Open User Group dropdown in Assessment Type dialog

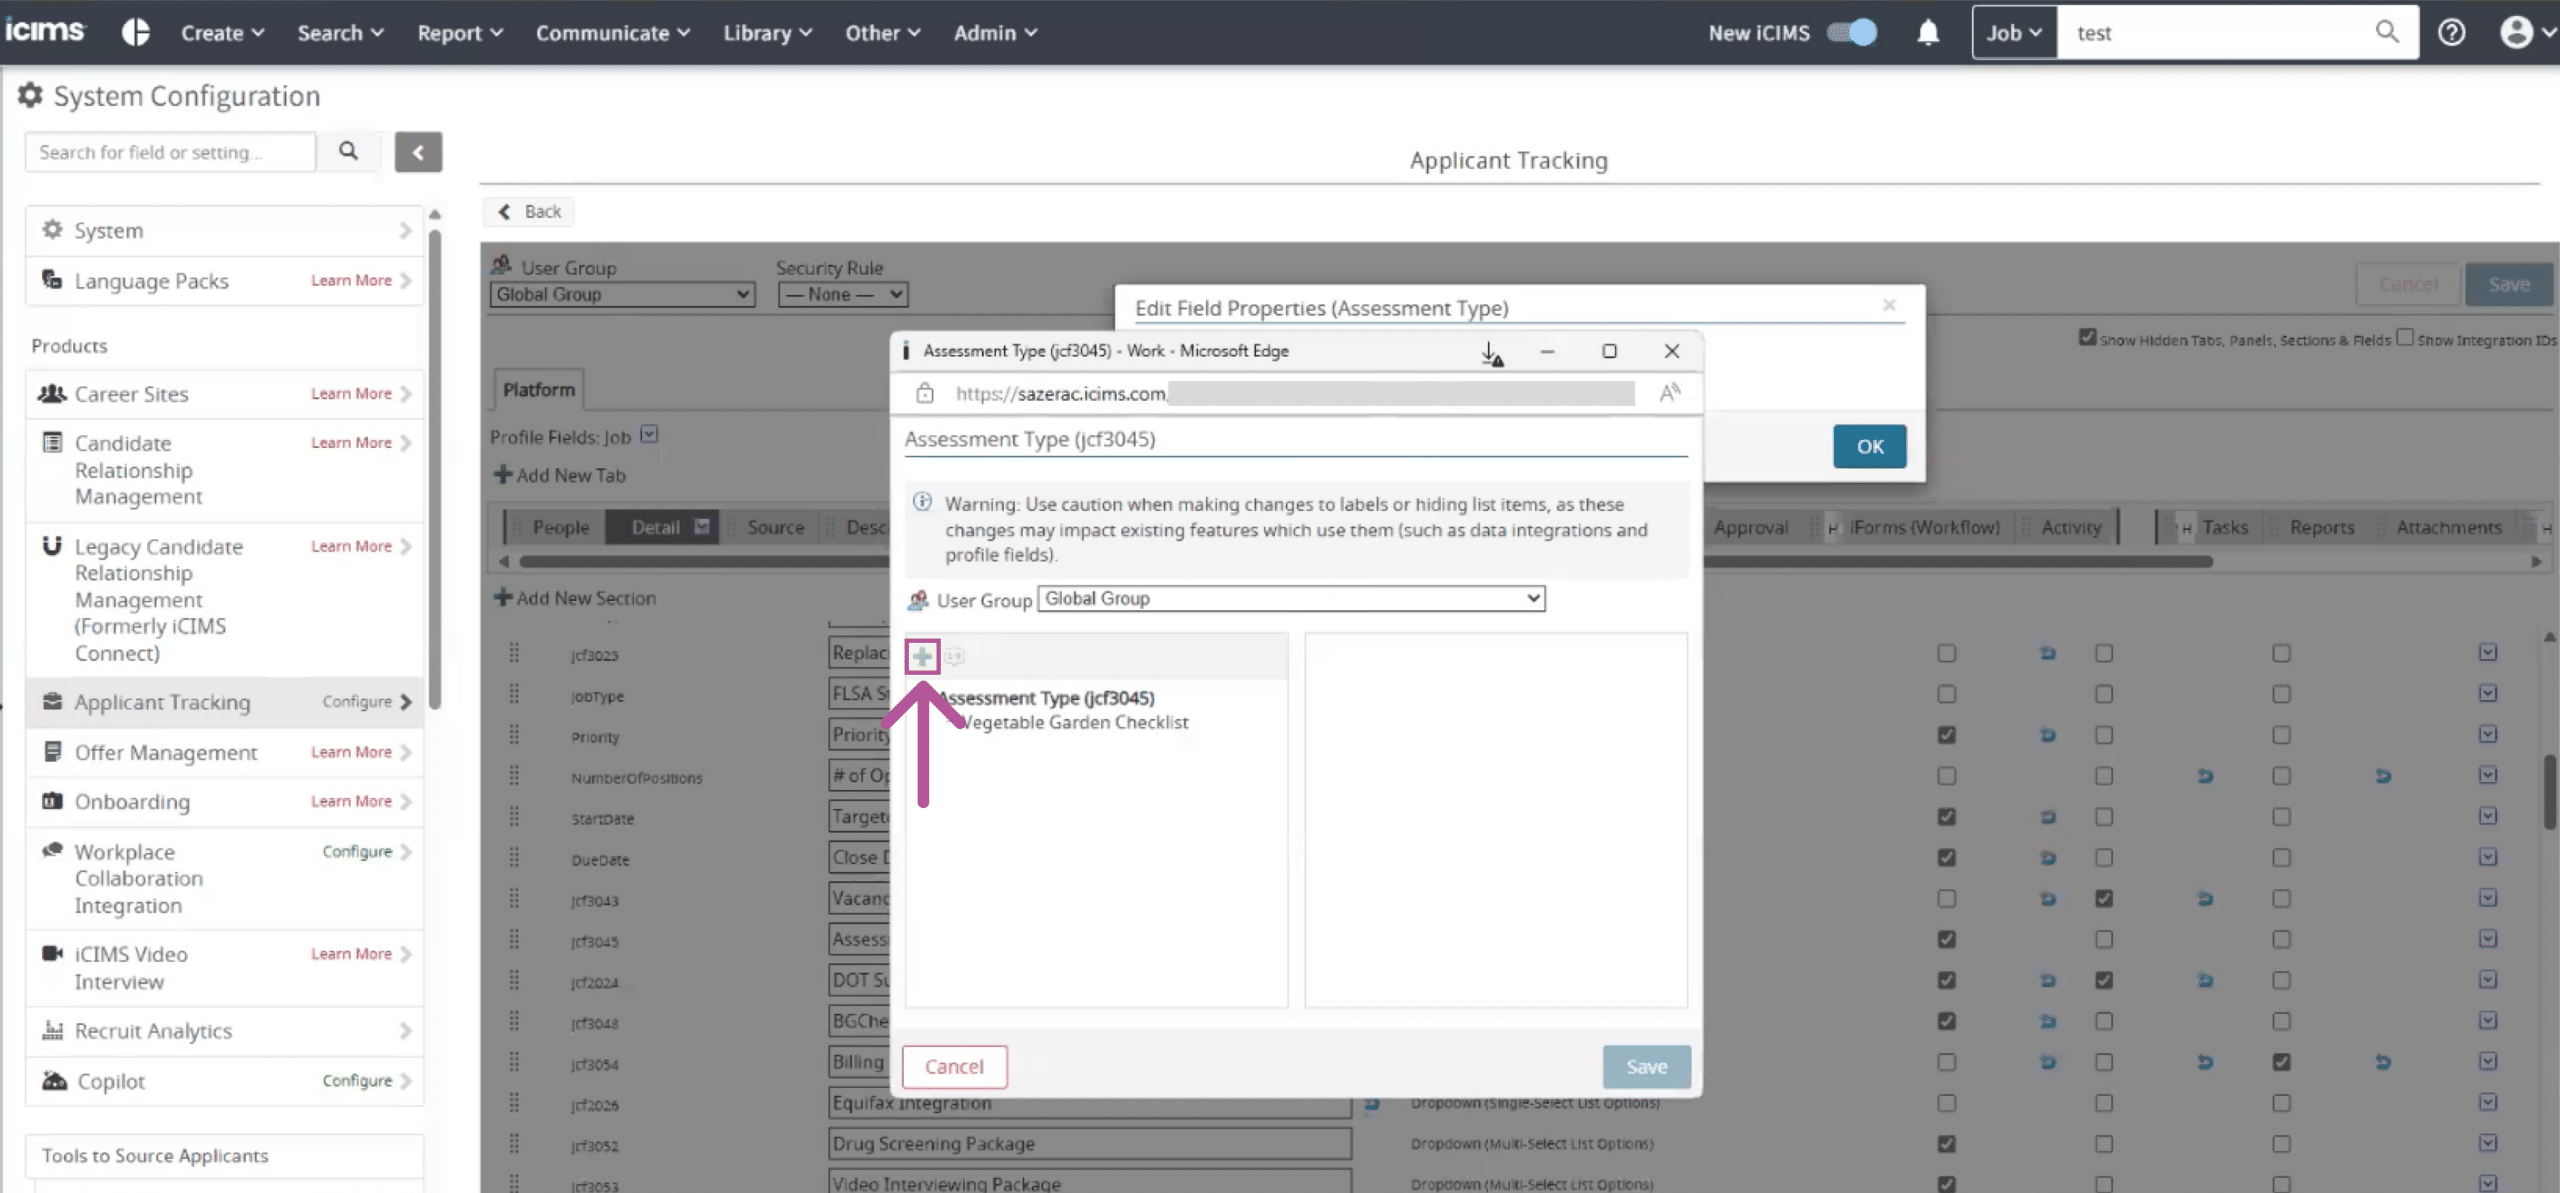[x=1291, y=598]
